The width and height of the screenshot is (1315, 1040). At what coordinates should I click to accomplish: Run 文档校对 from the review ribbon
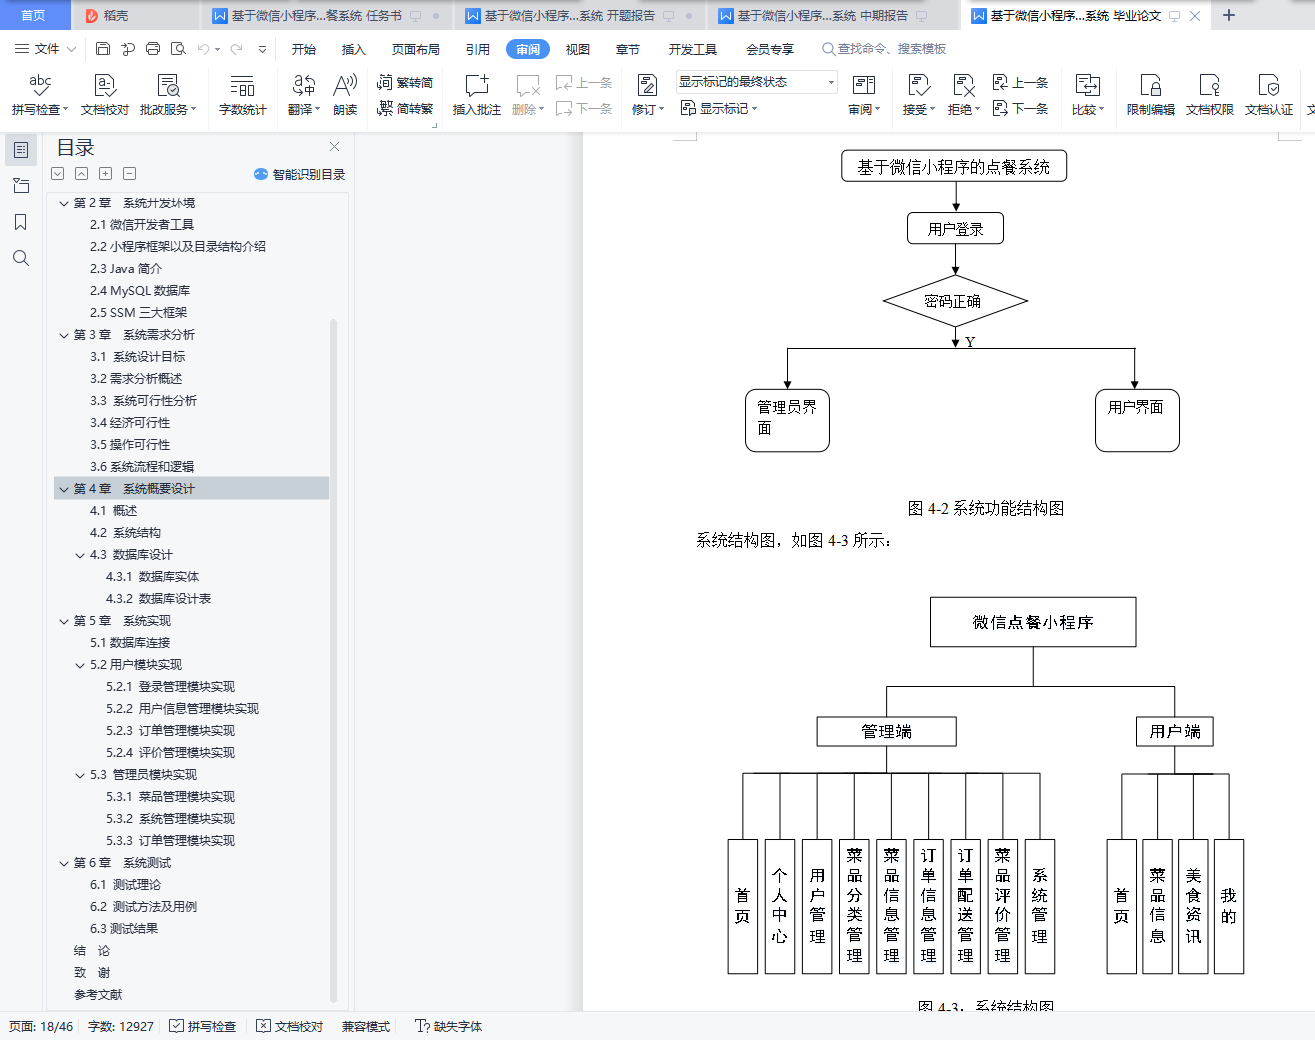click(105, 95)
